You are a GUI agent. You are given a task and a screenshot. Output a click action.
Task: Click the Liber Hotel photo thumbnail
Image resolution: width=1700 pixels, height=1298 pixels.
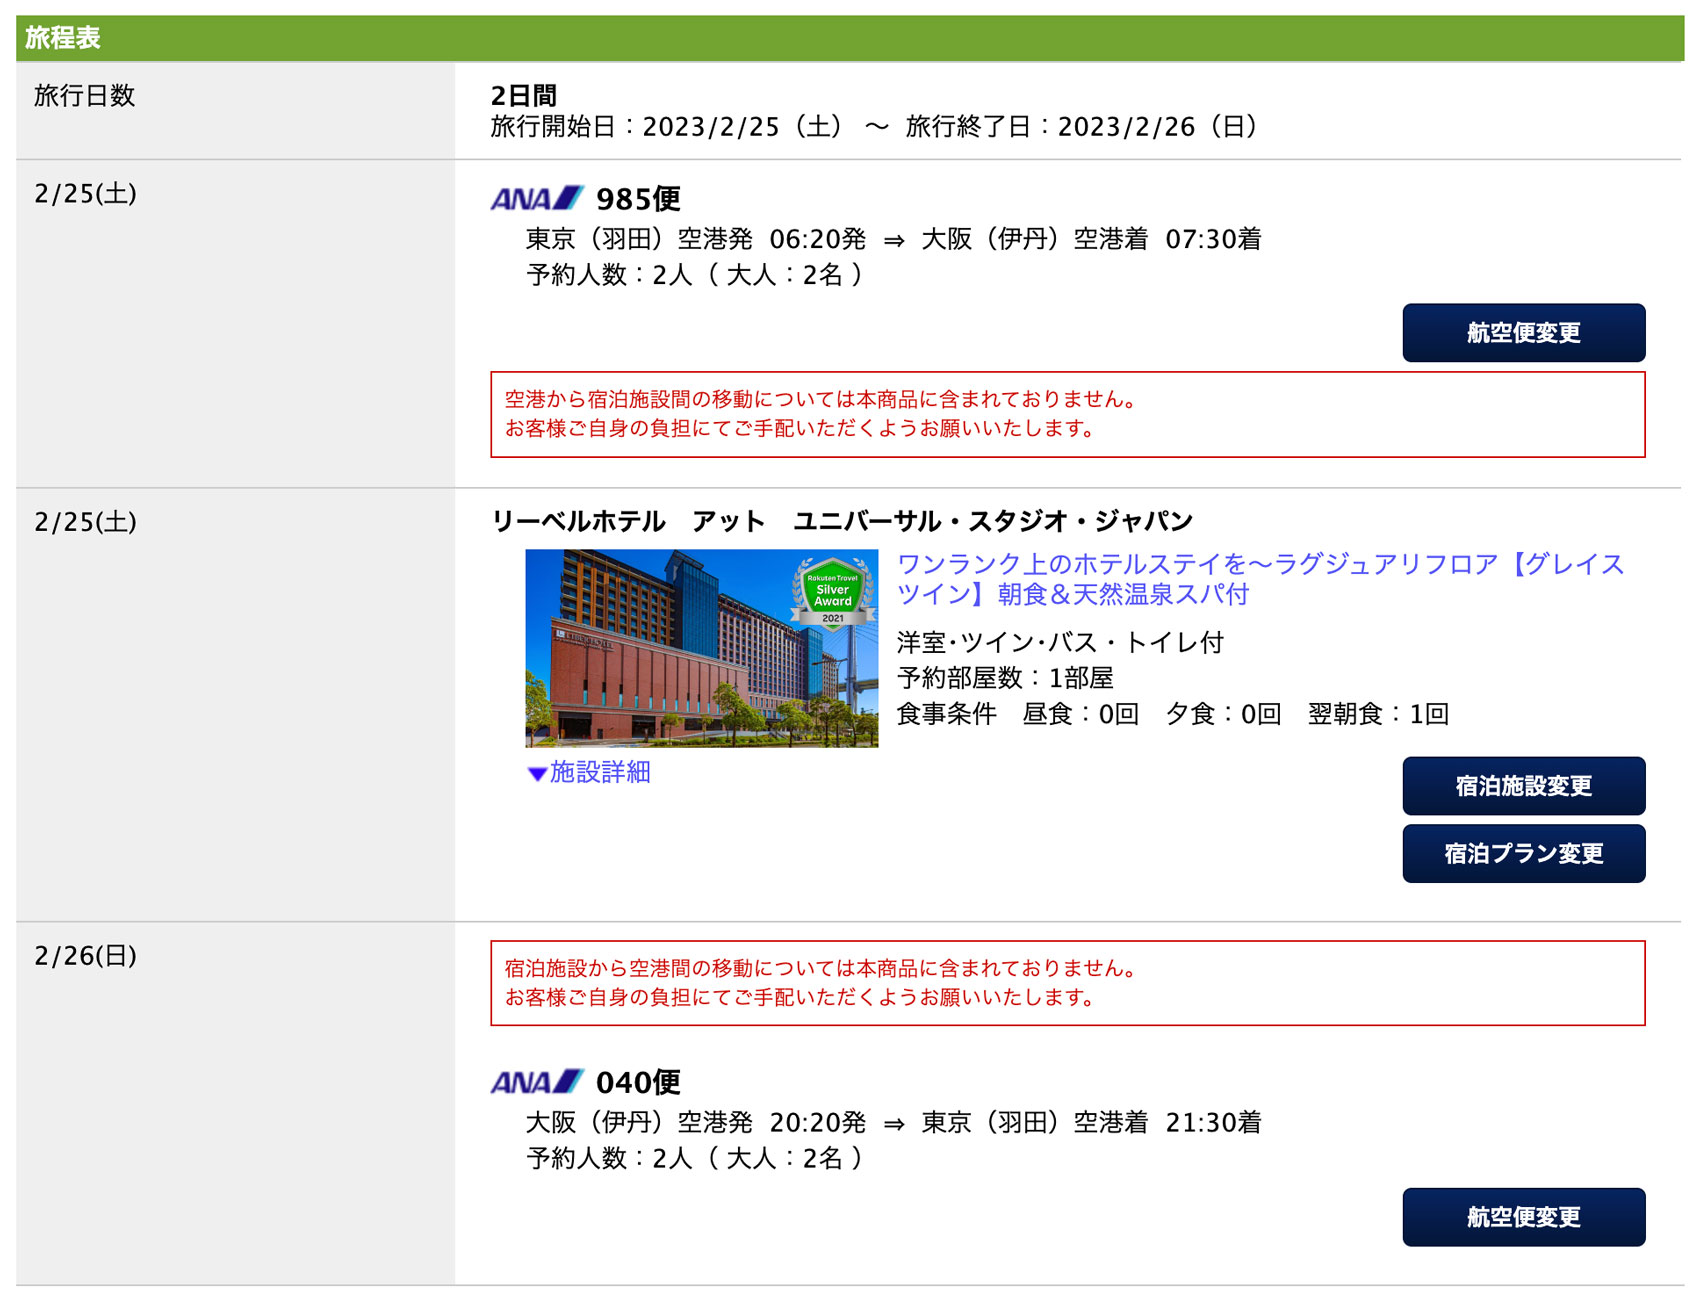tap(702, 648)
